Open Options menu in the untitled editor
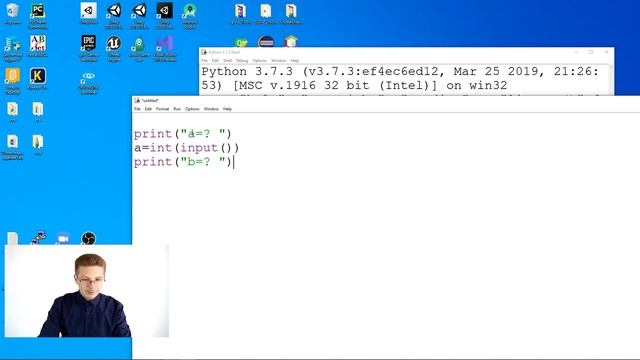 pyautogui.click(x=192, y=109)
